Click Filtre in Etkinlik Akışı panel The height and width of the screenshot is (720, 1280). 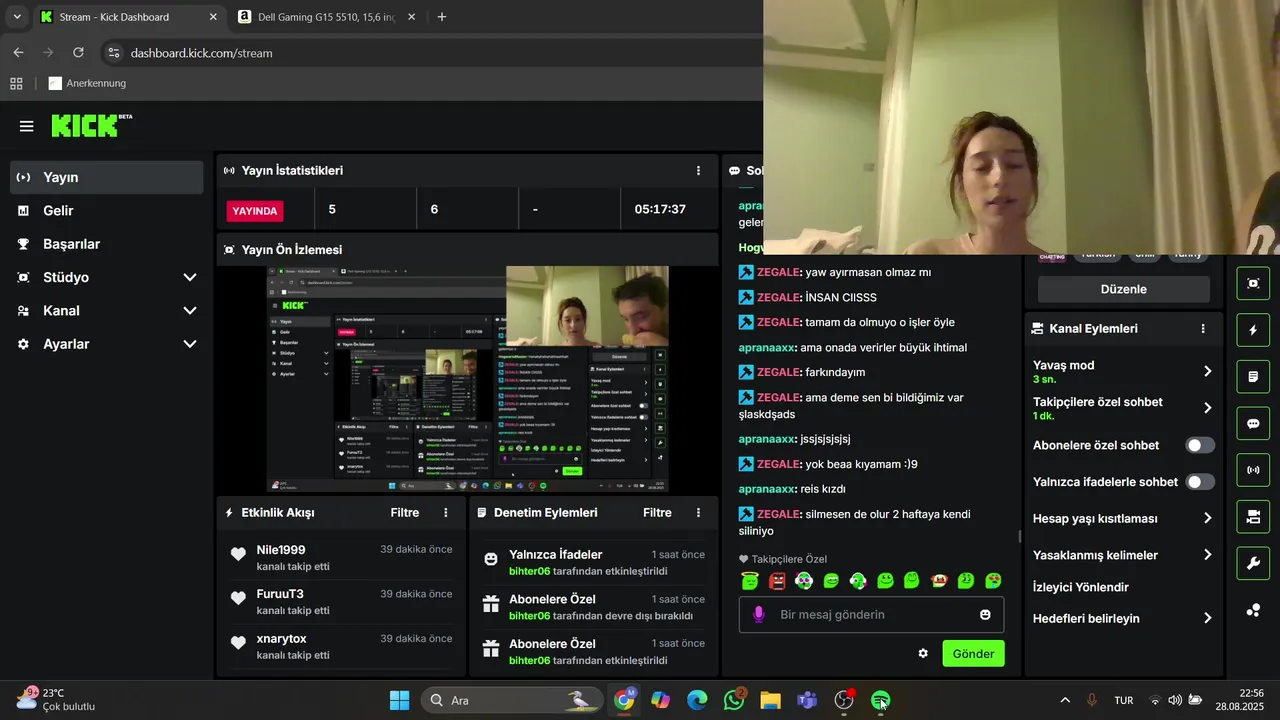pyautogui.click(x=405, y=513)
